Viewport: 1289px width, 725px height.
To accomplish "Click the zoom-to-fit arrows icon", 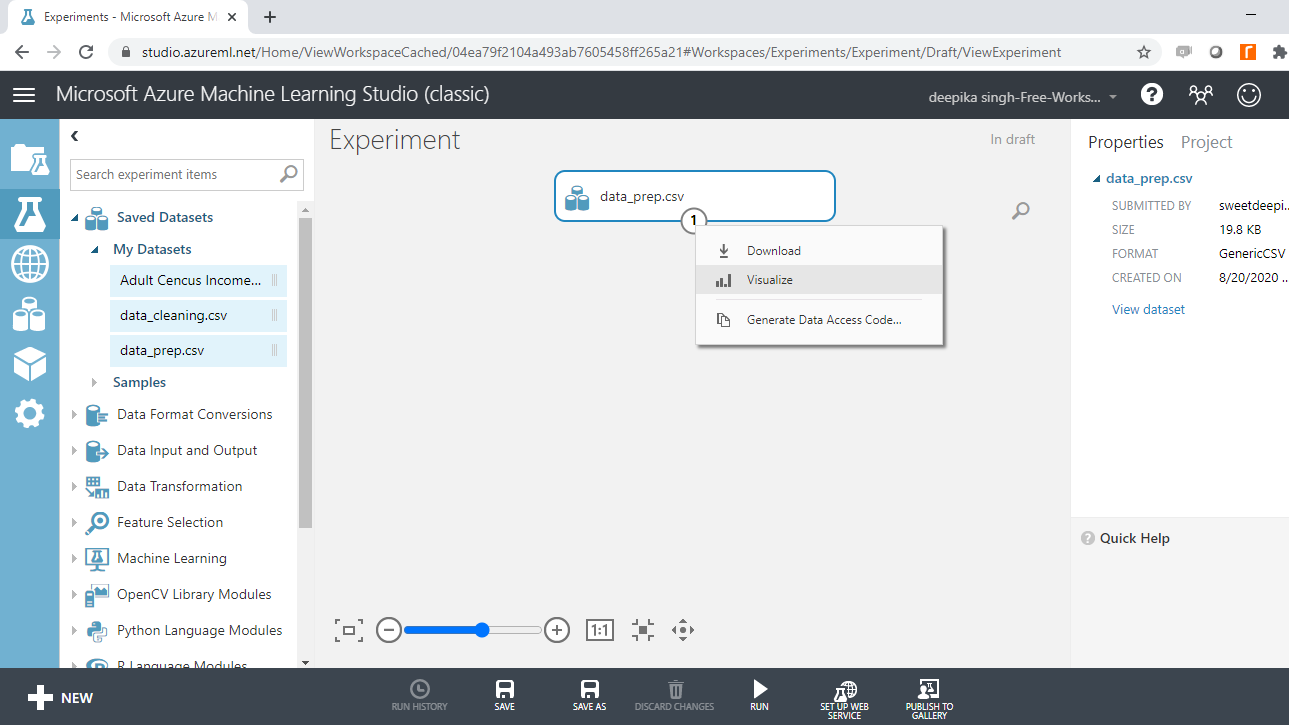I will pos(643,630).
